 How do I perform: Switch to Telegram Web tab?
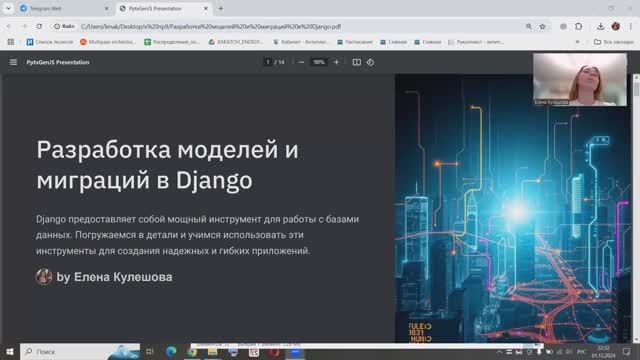64,9
